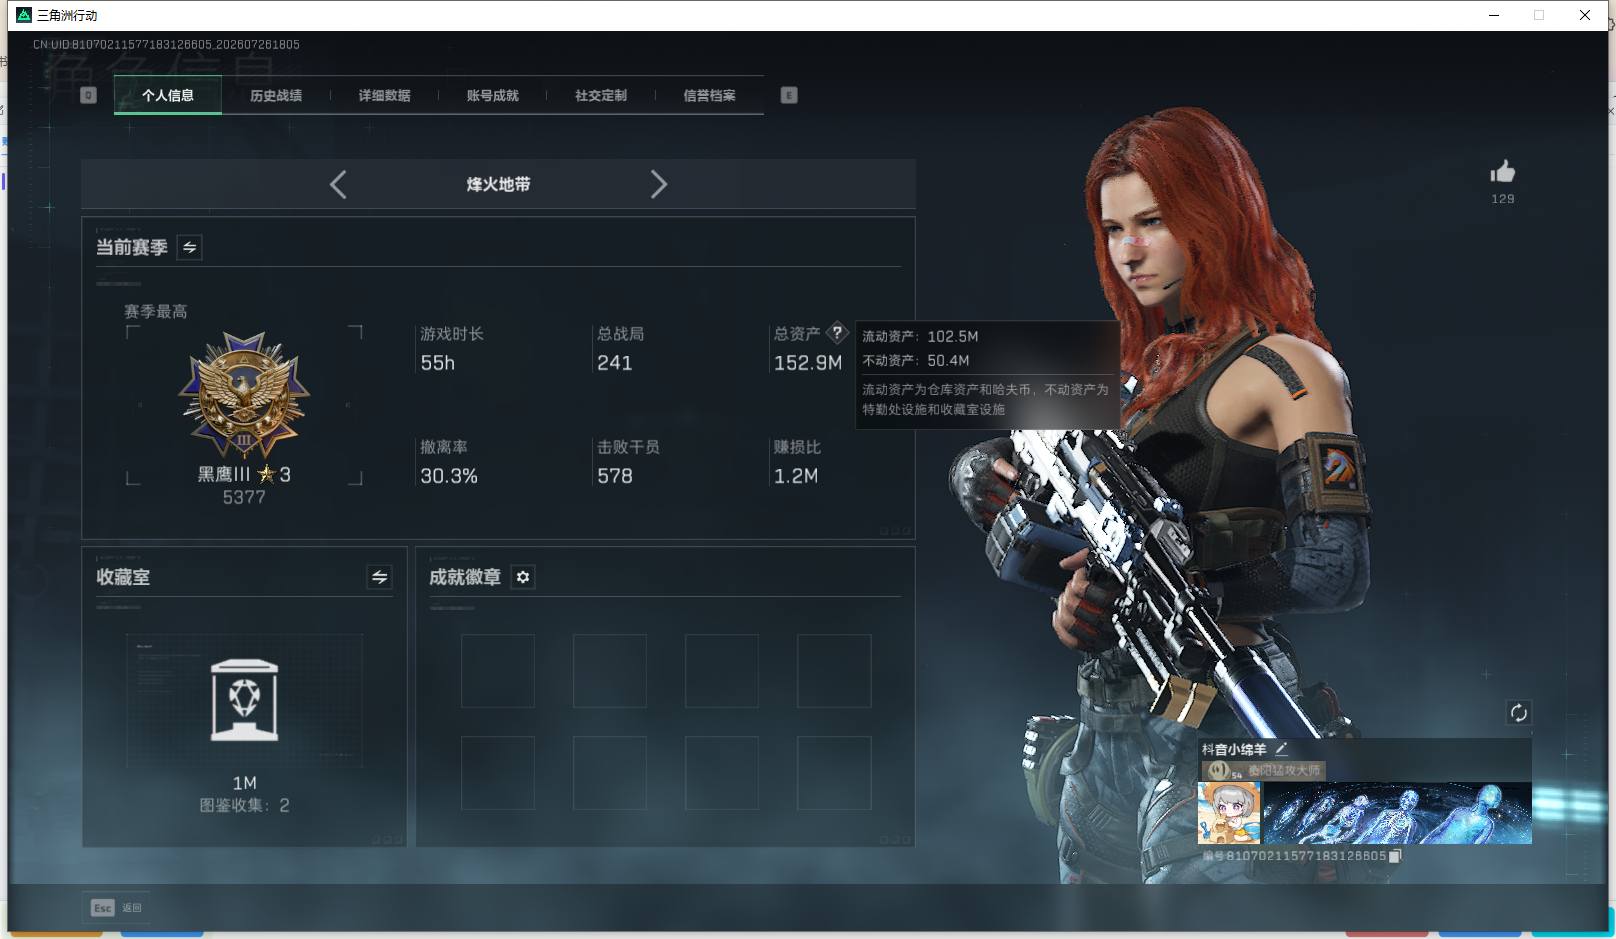The height and width of the screenshot is (939, 1616).
Task: Click the rotate character model icon
Action: (1518, 712)
